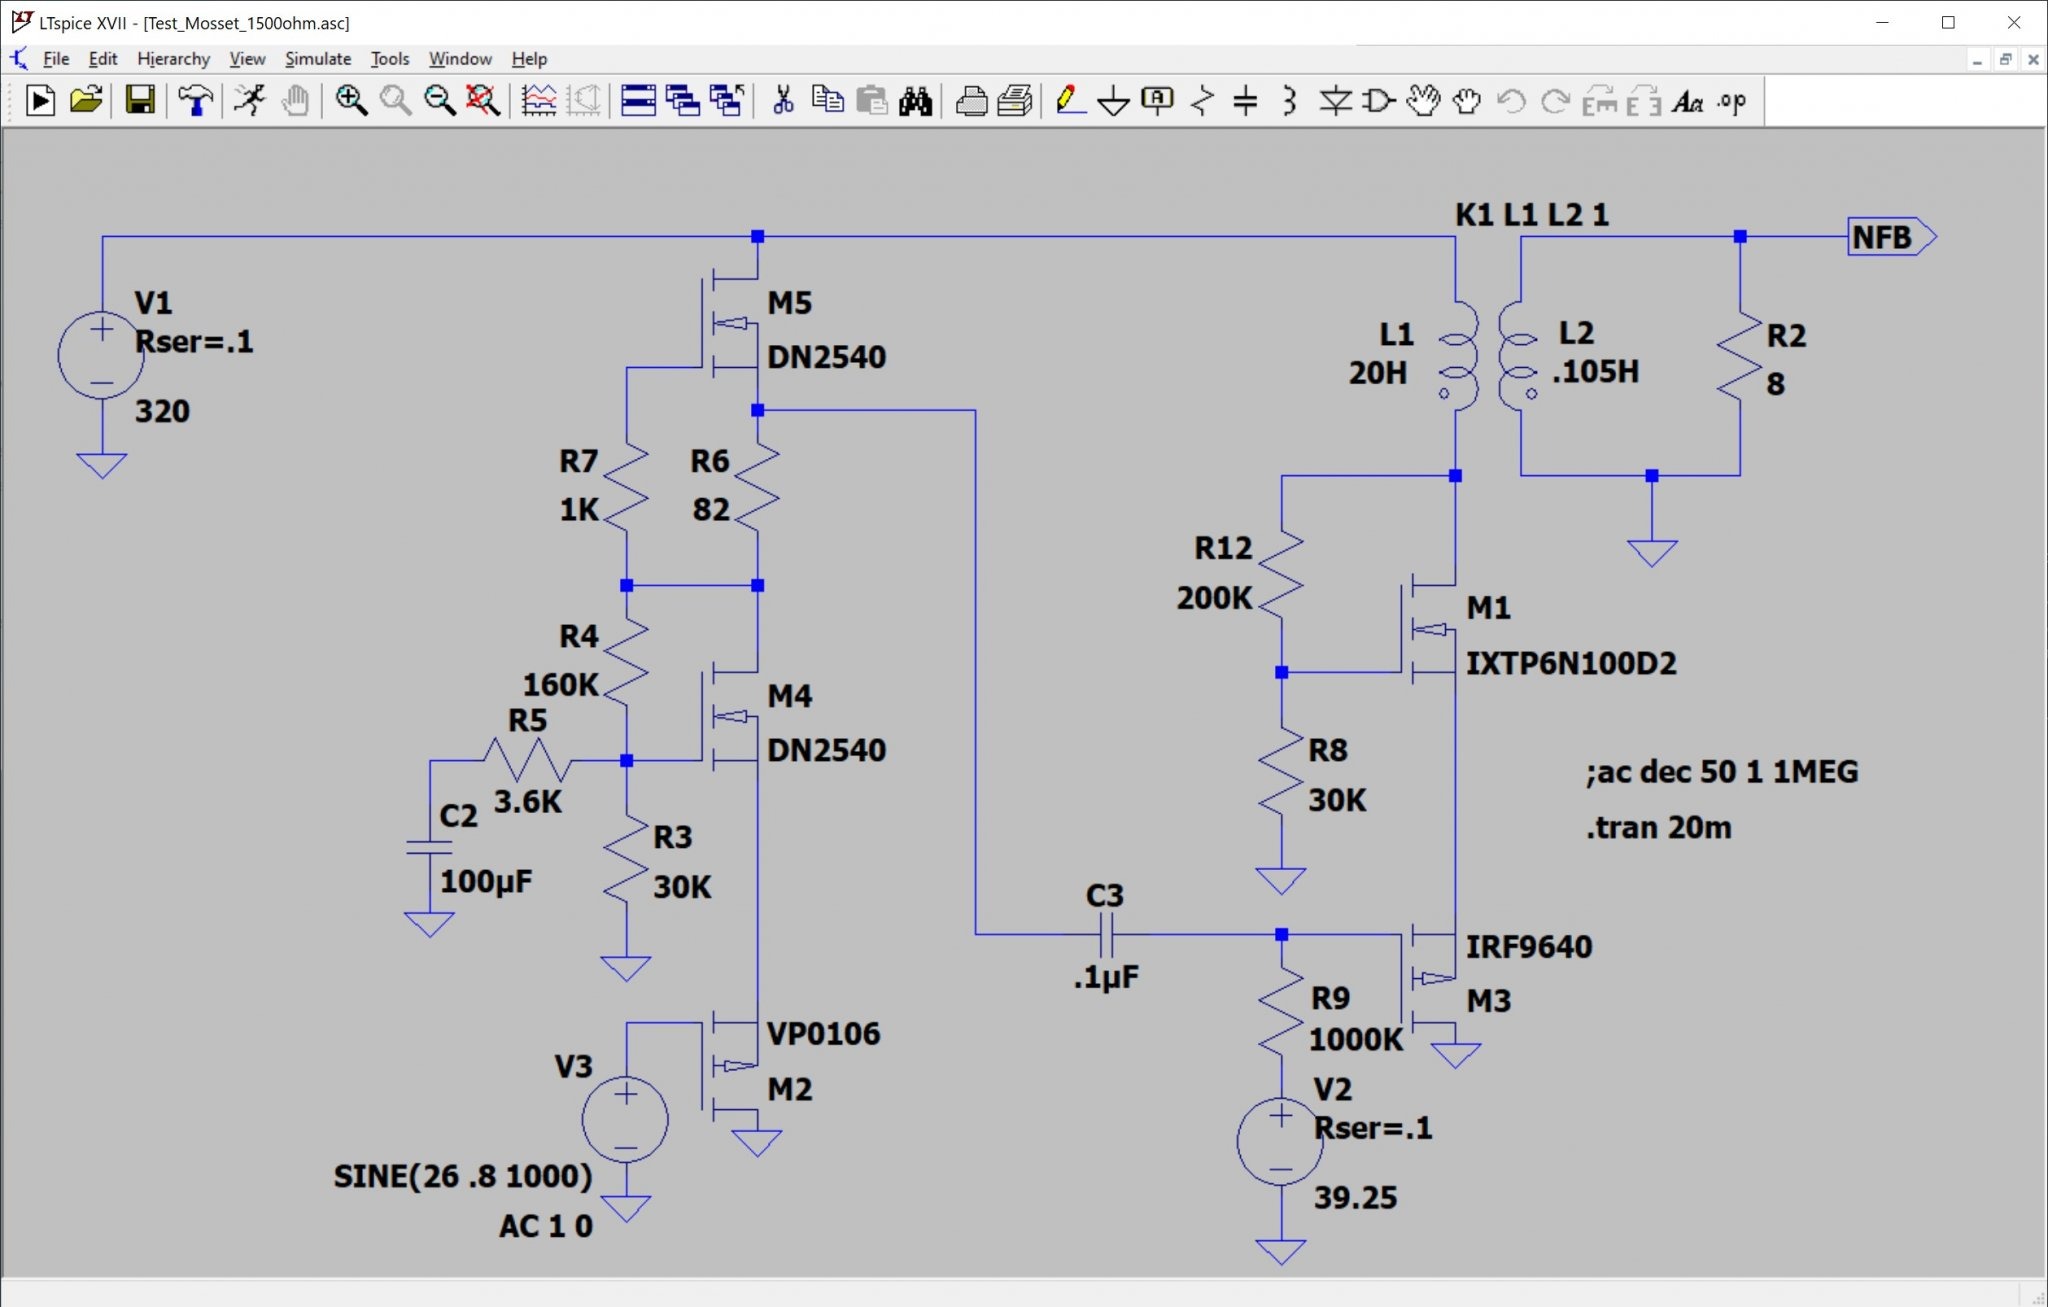
Task: Open the Simulate menu
Action: 318,59
